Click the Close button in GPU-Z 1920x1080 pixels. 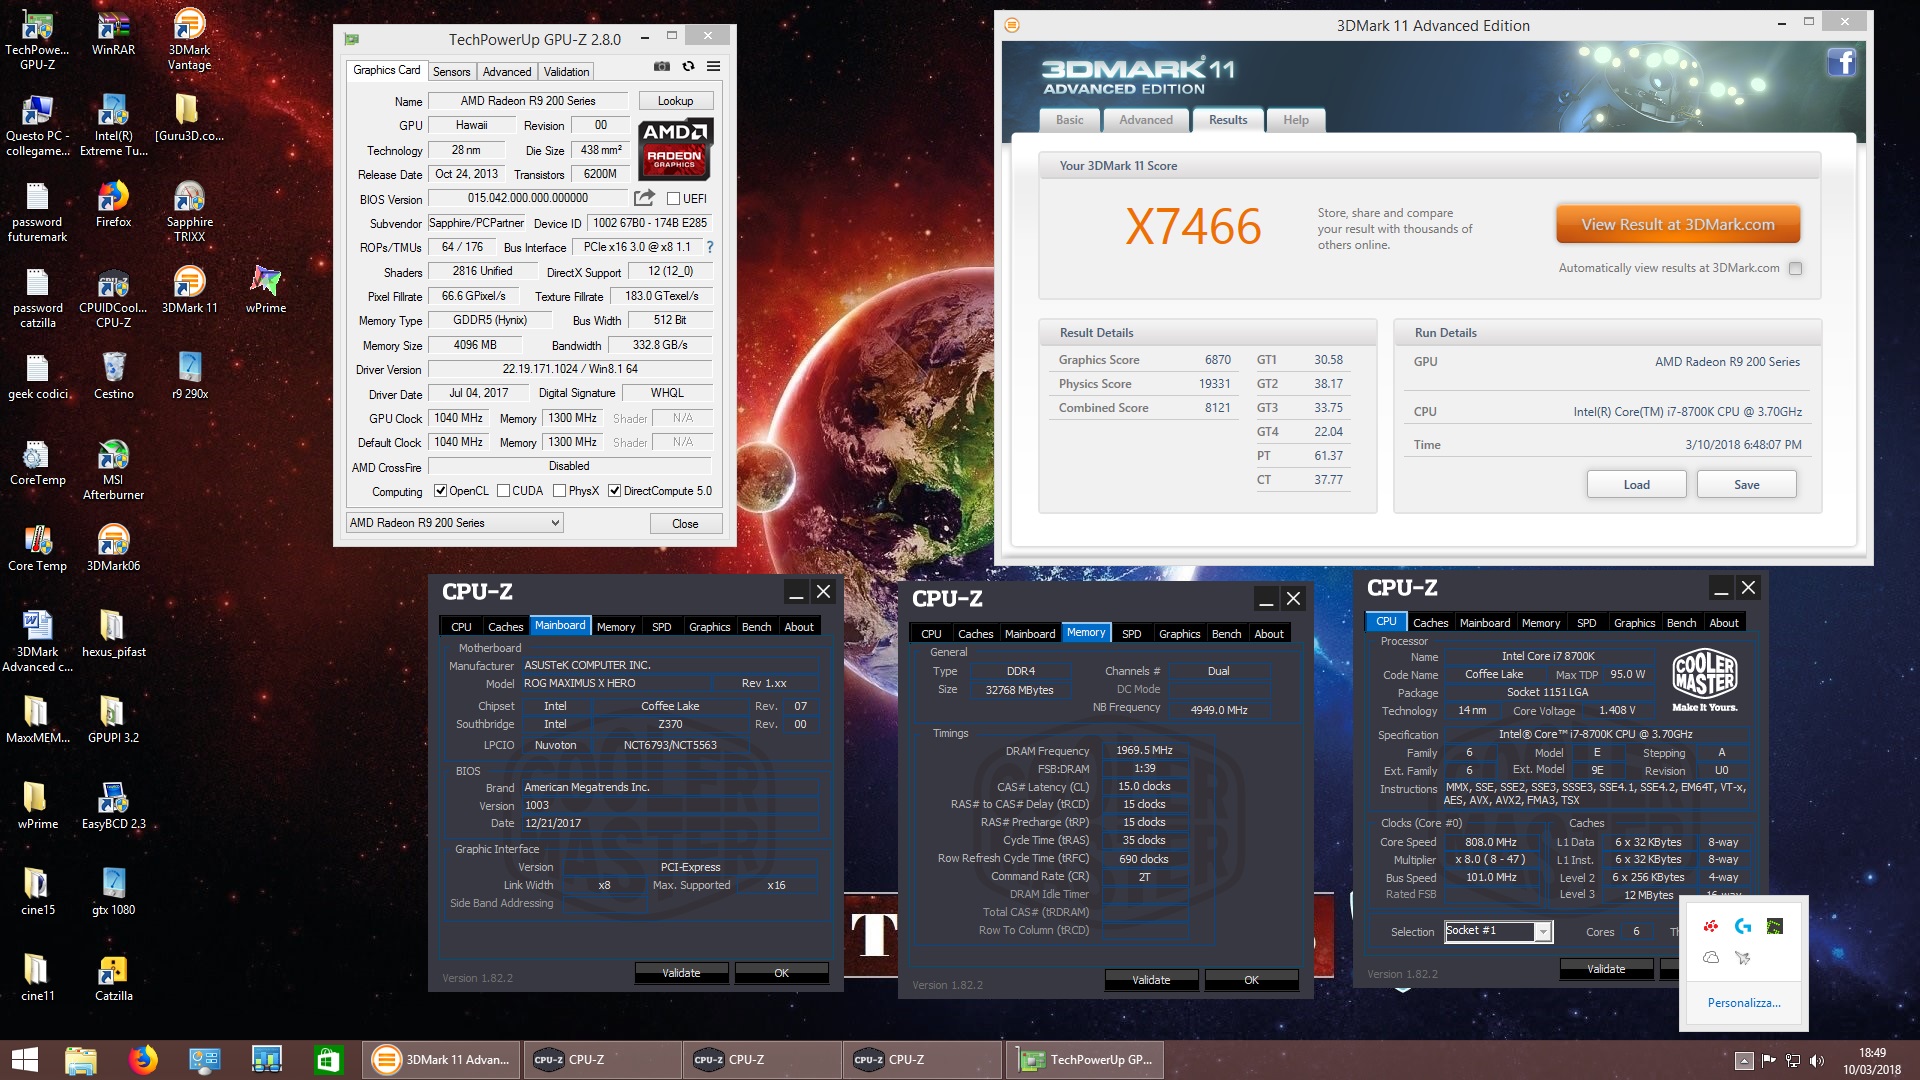point(685,524)
